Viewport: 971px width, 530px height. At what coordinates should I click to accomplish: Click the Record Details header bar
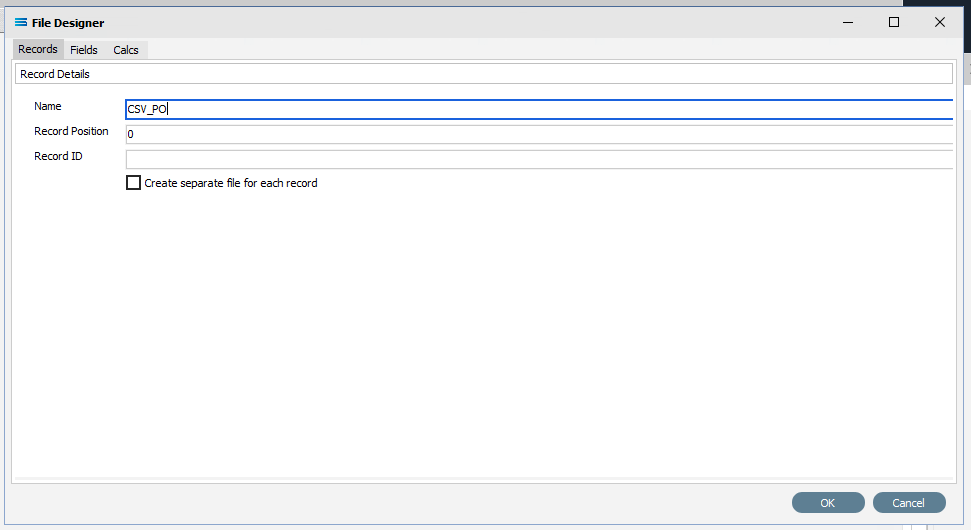pos(484,74)
